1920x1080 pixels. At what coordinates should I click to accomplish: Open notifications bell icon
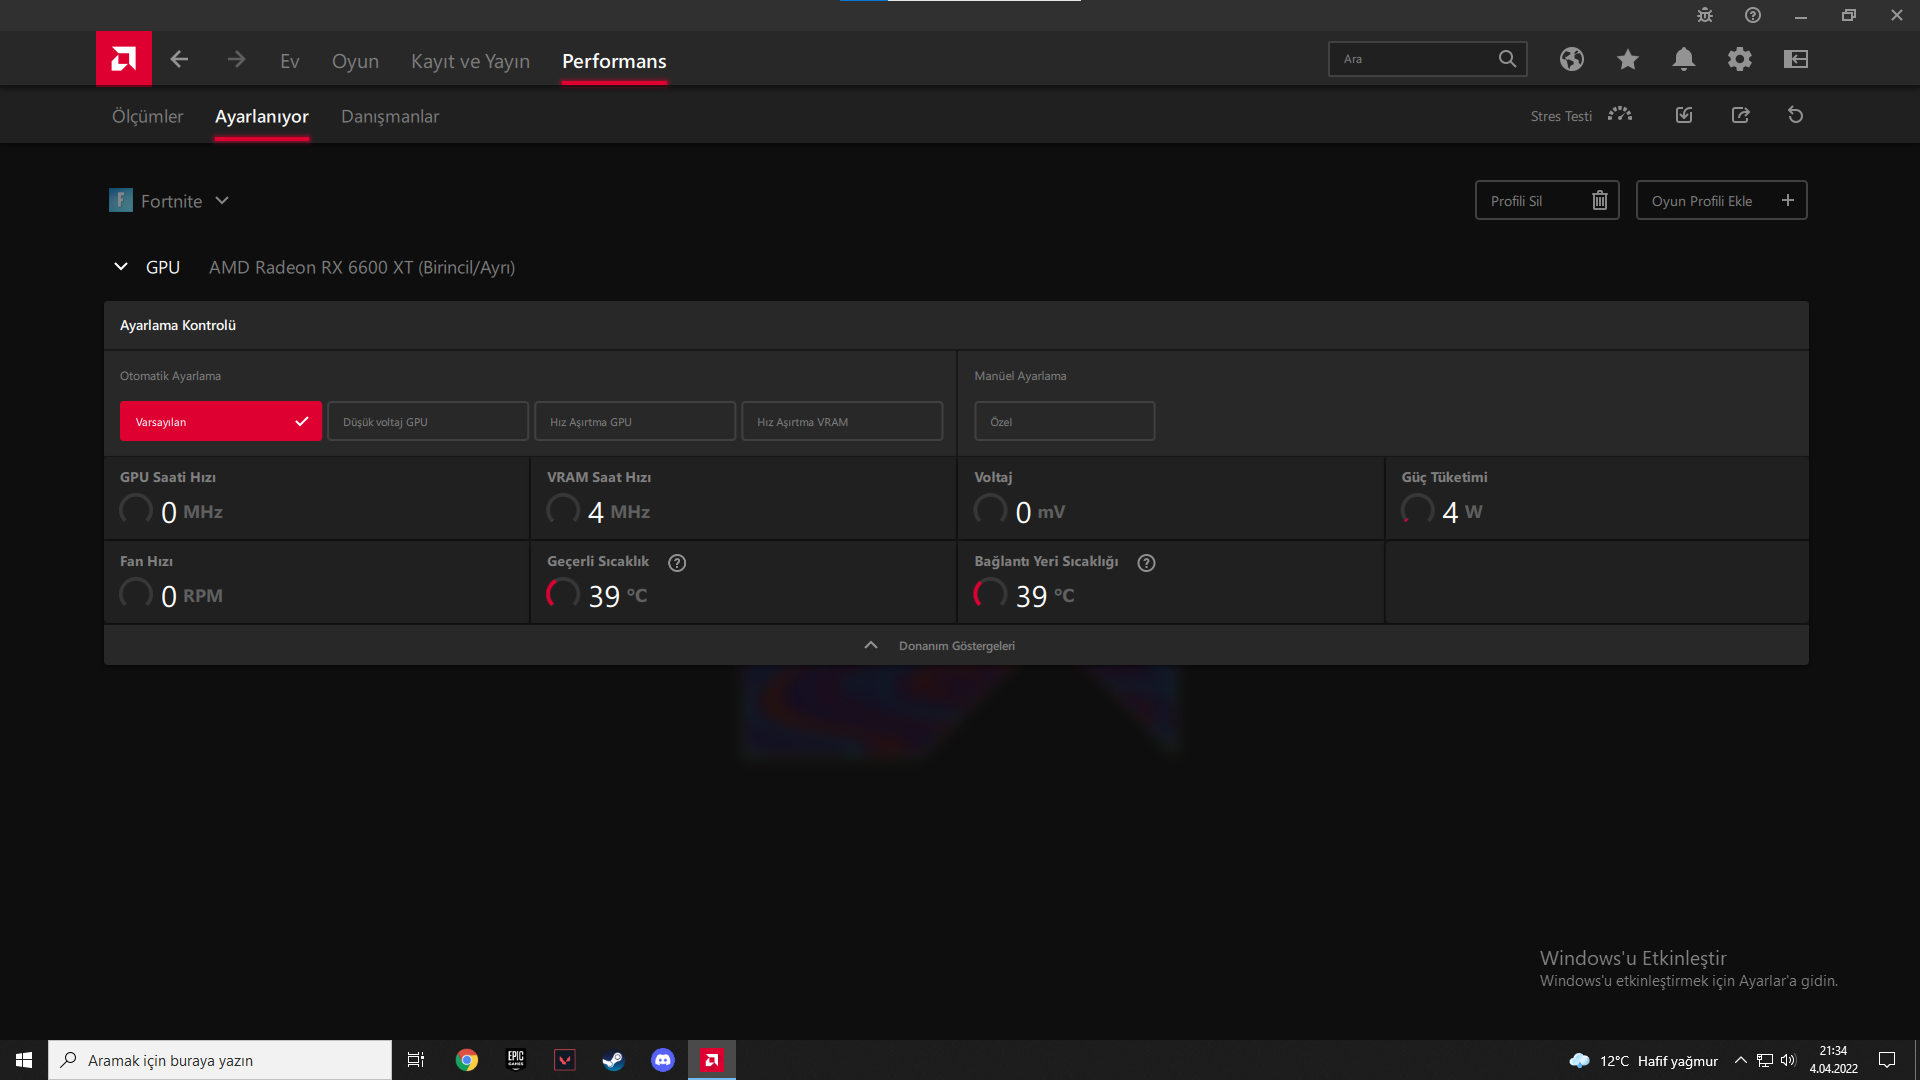pyautogui.click(x=1683, y=59)
